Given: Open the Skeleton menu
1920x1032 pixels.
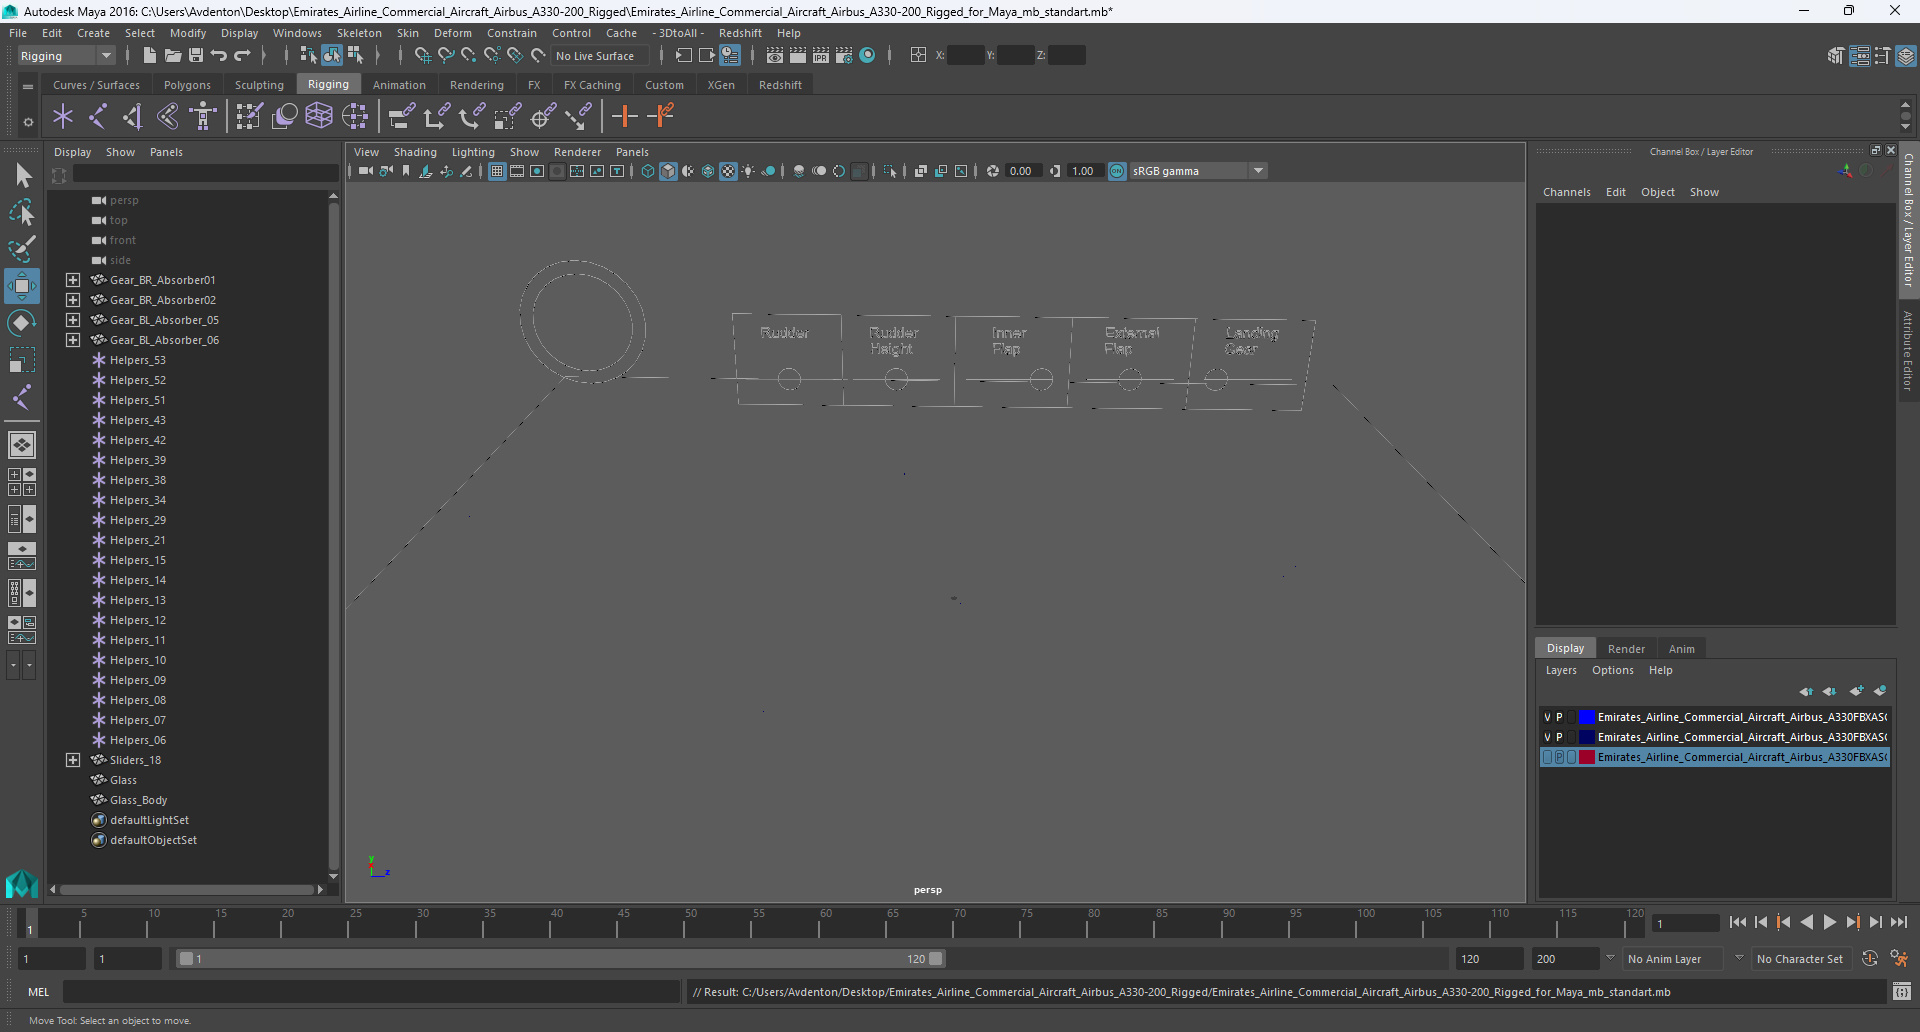Looking at the screenshot, I should point(359,33).
